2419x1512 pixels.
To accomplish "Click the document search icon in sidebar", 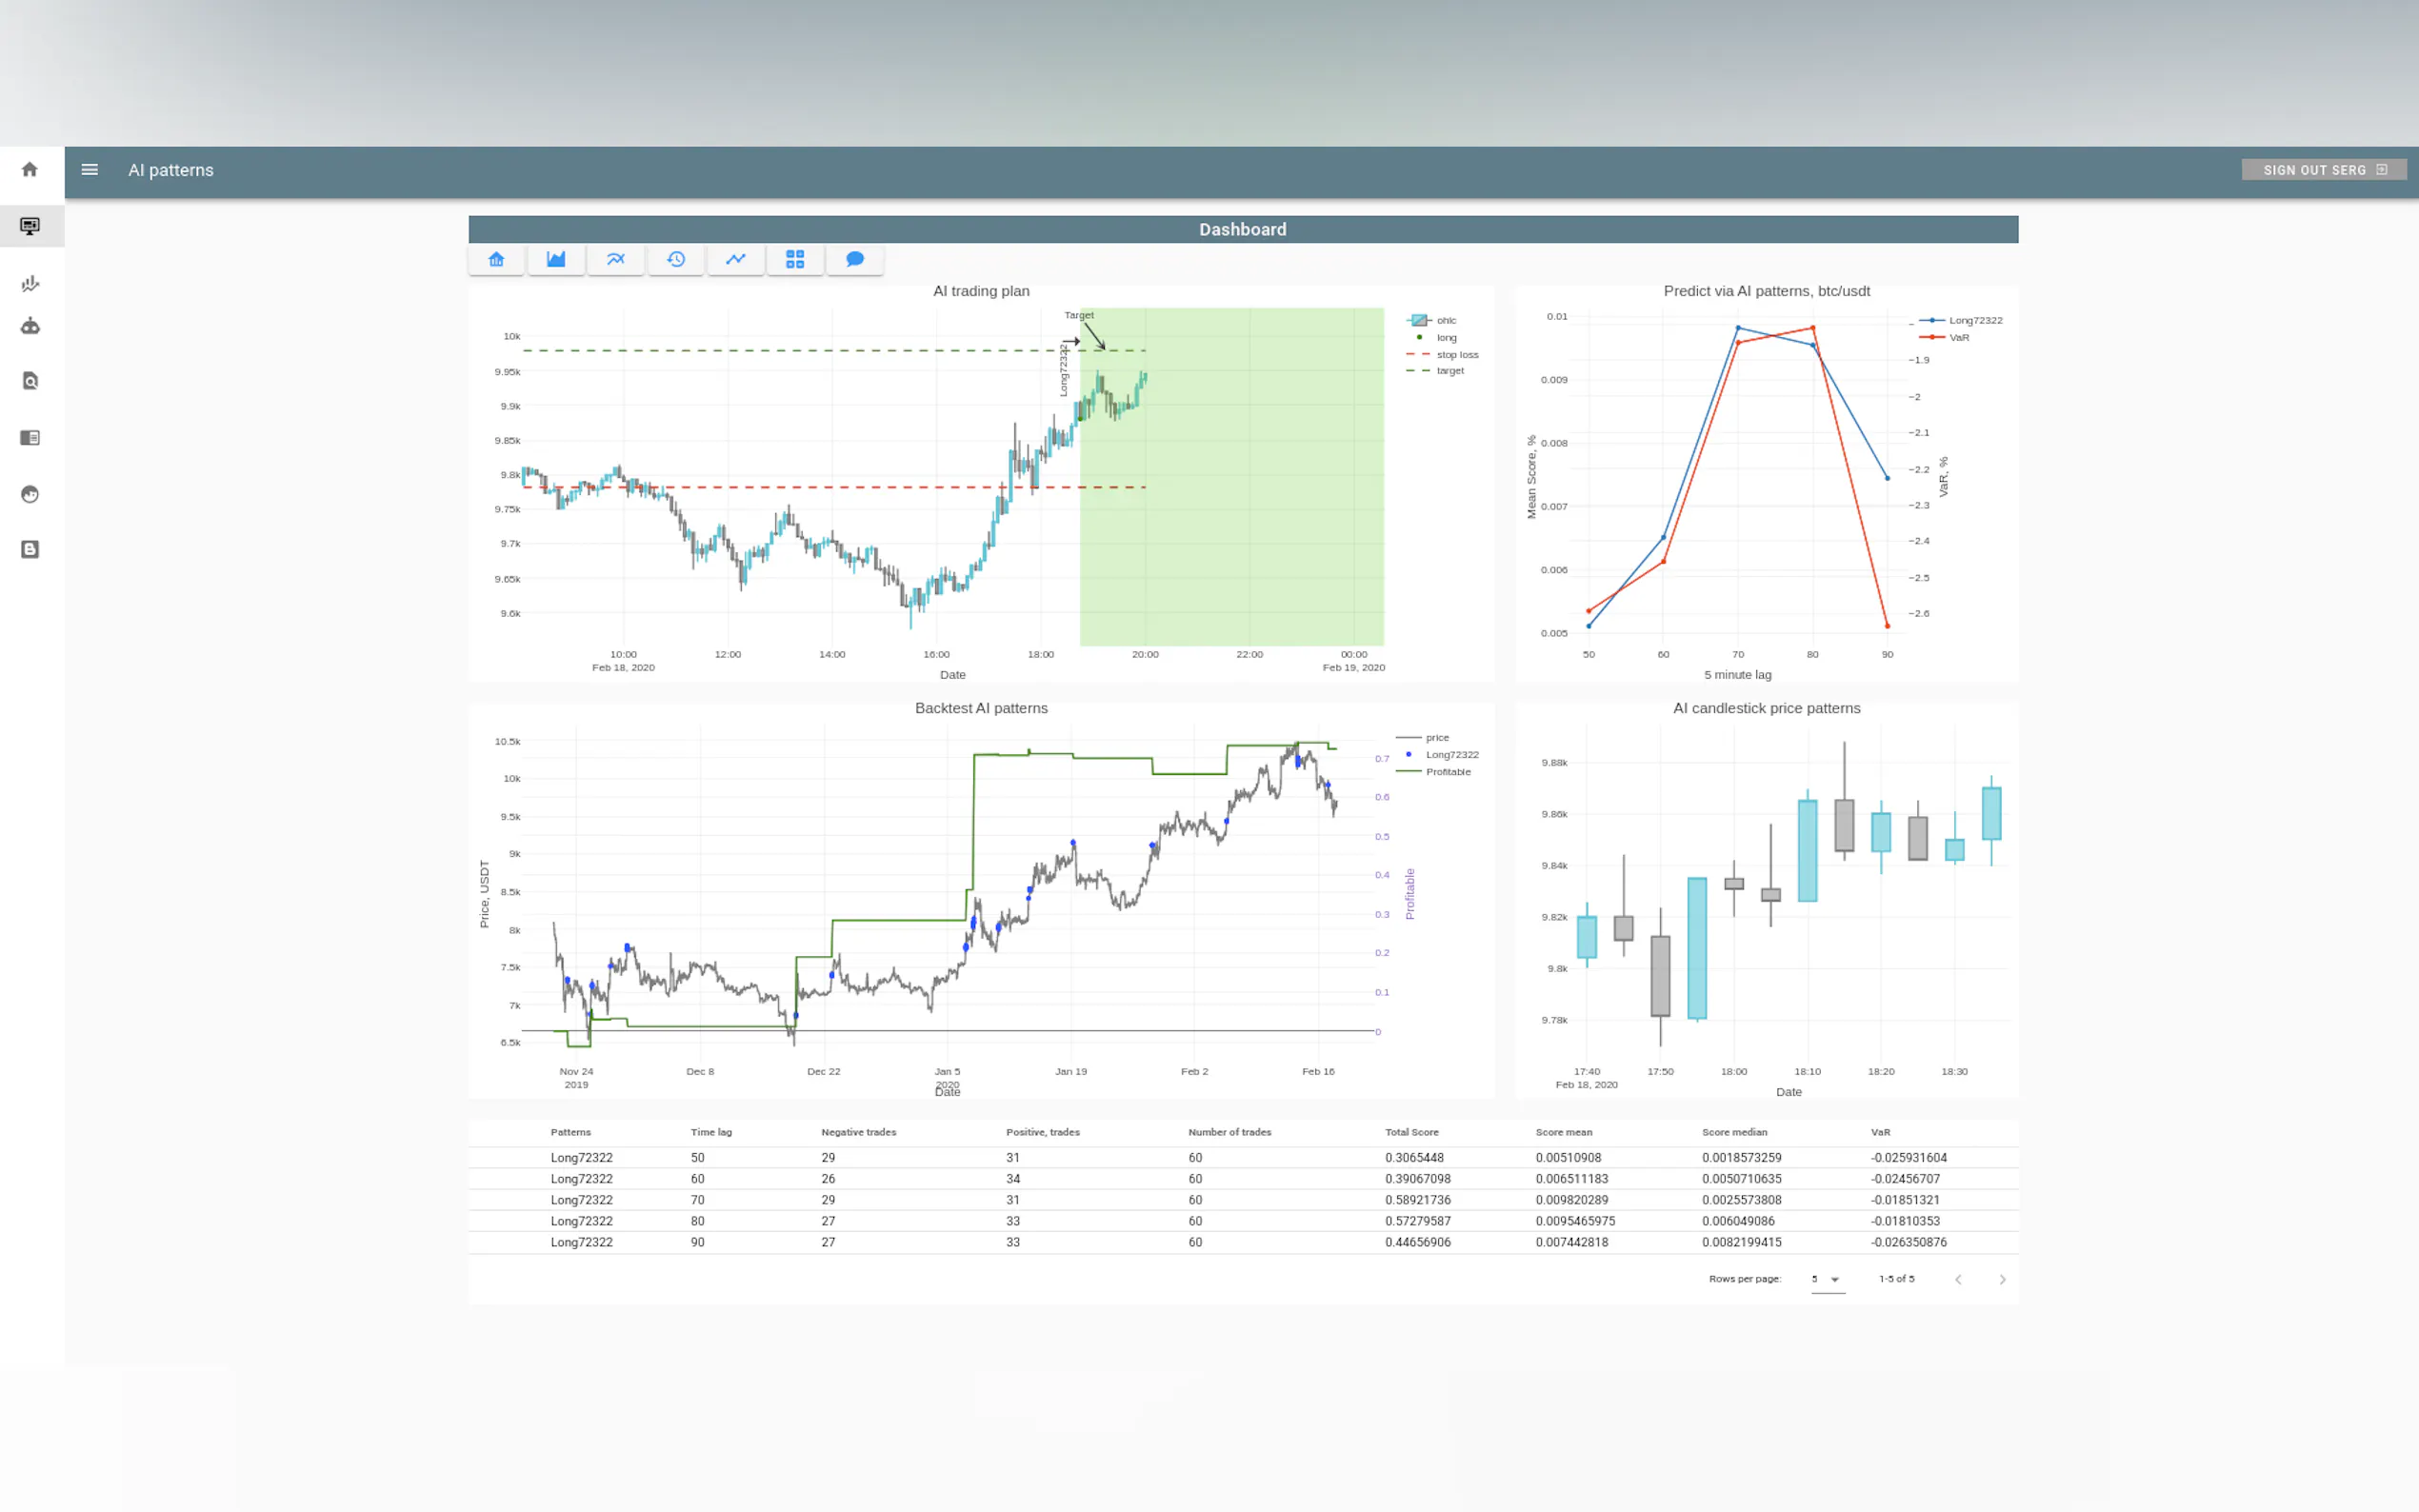I will pyautogui.click(x=30, y=381).
